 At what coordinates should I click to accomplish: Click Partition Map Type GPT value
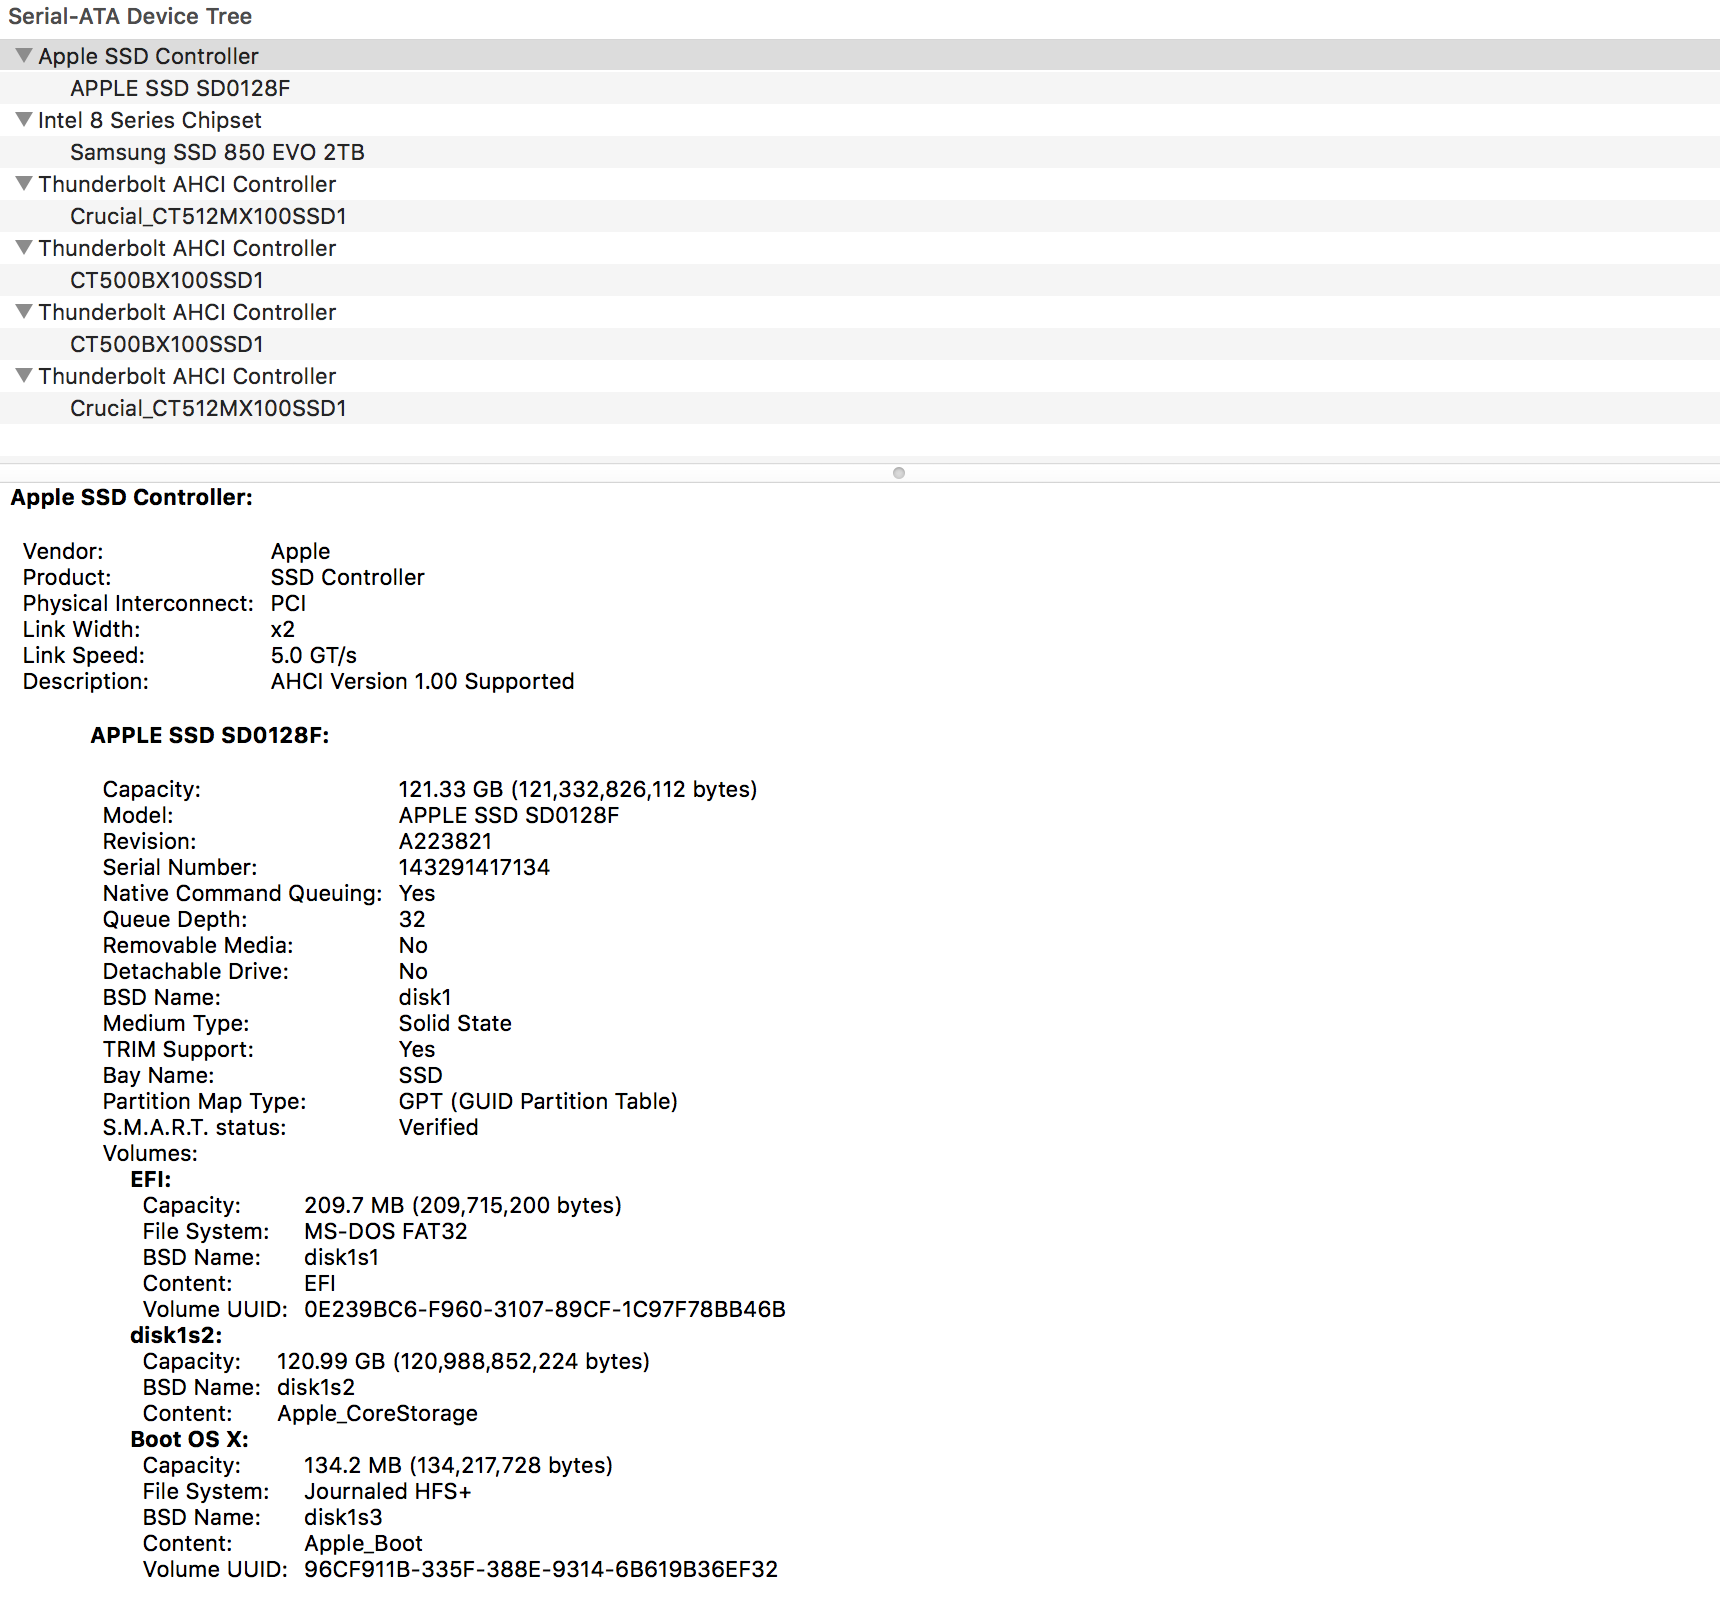[538, 1101]
